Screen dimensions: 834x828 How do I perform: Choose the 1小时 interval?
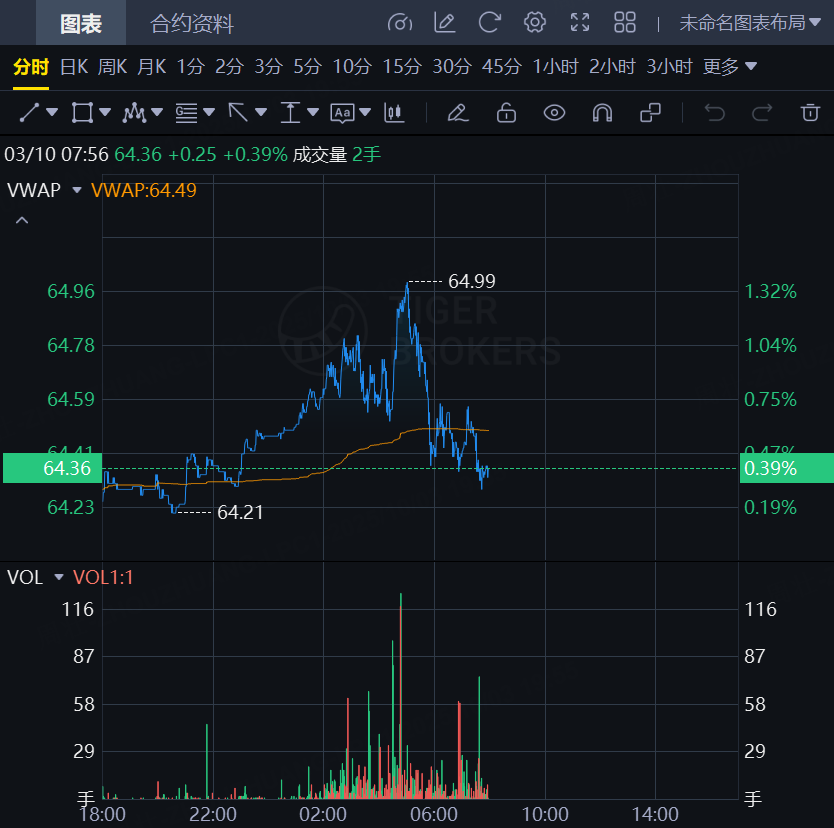click(556, 67)
